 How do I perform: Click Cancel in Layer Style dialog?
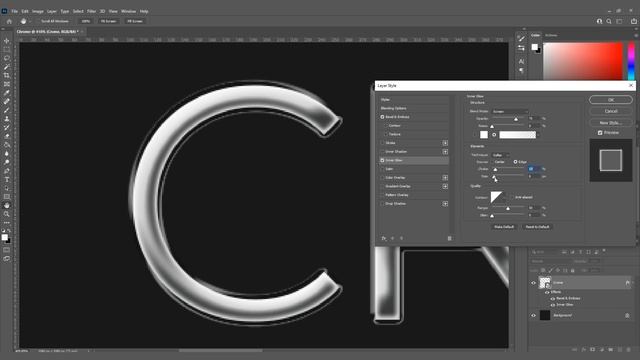pyautogui.click(x=611, y=111)
